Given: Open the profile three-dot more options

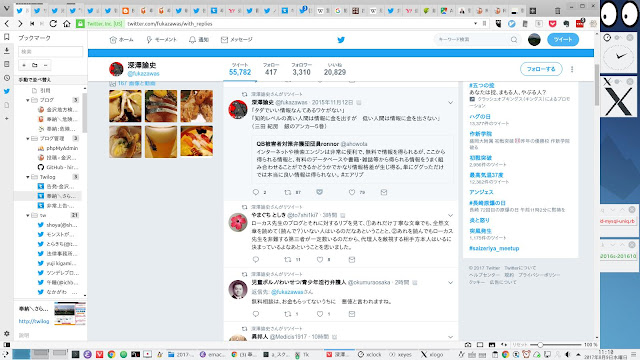Looking at the screenshot, I should (572, 69).
